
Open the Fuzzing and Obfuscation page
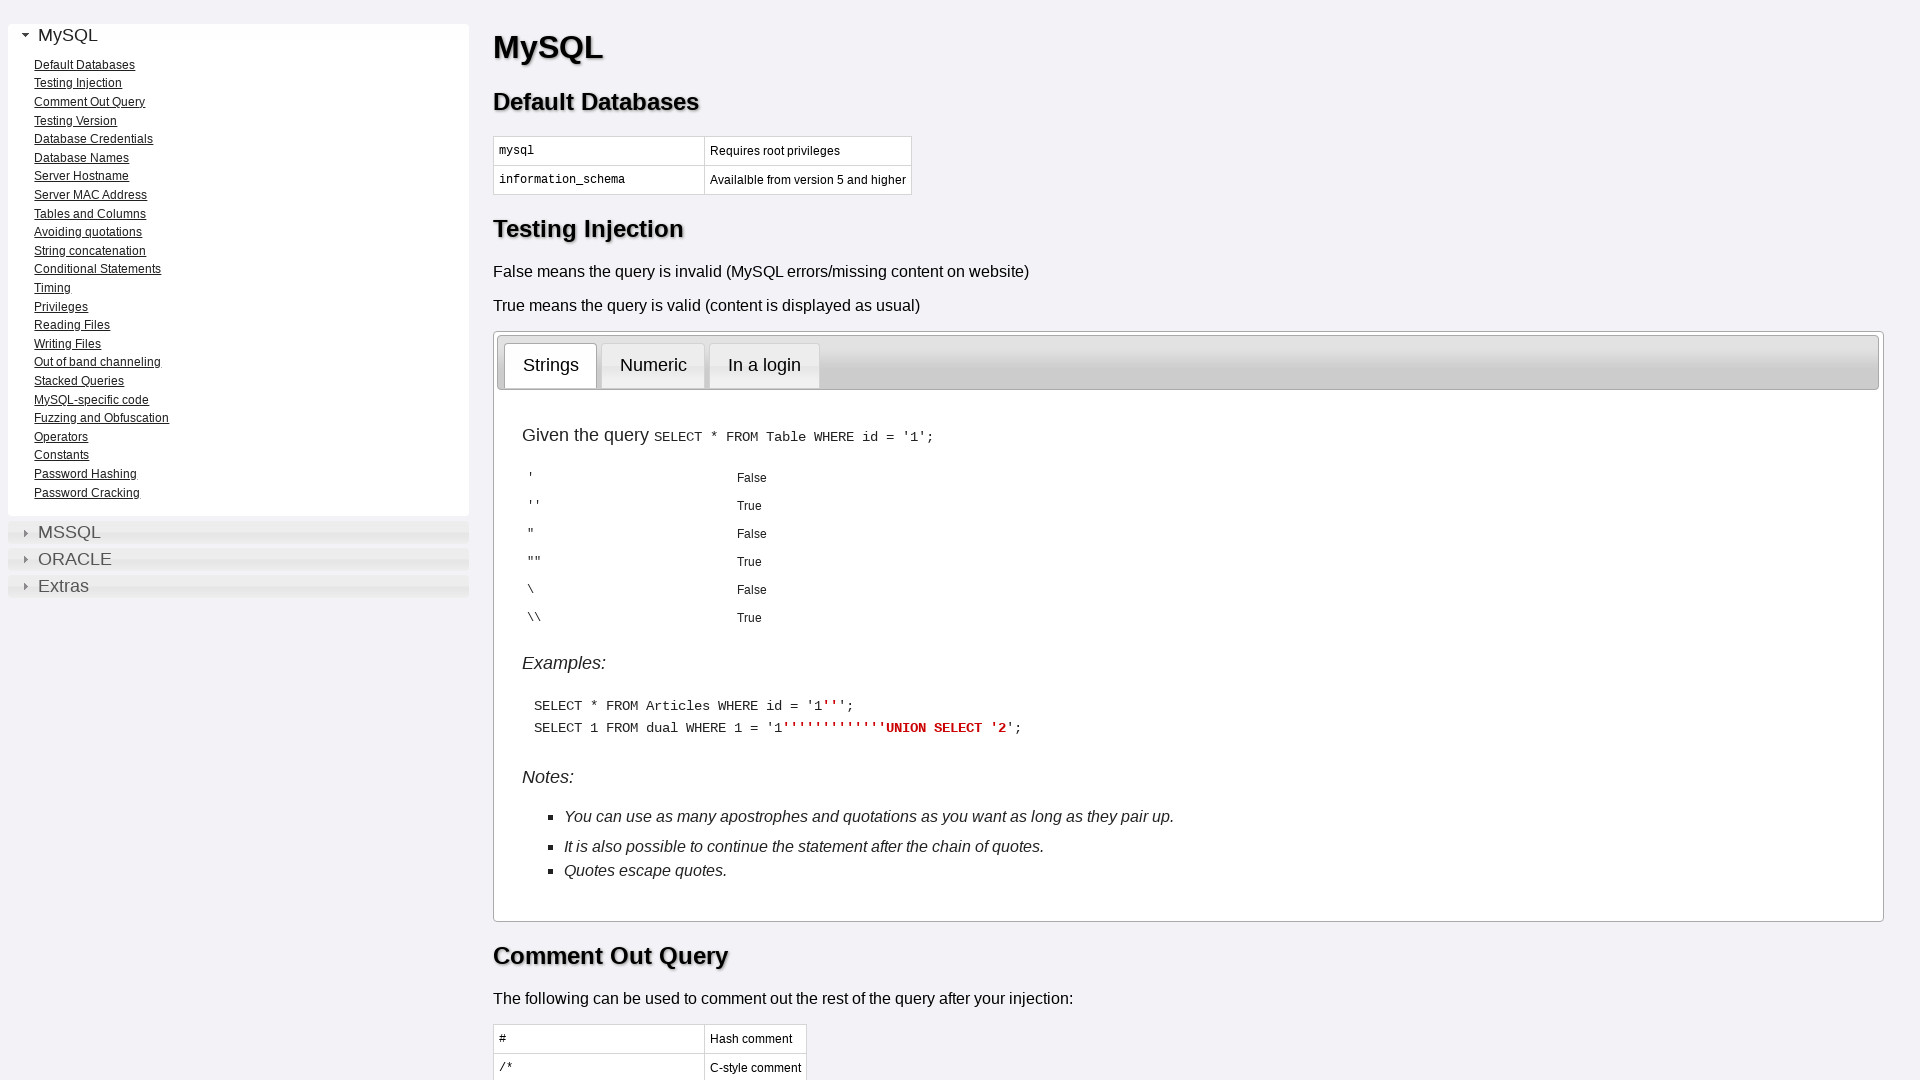click(x=102, y=418)
